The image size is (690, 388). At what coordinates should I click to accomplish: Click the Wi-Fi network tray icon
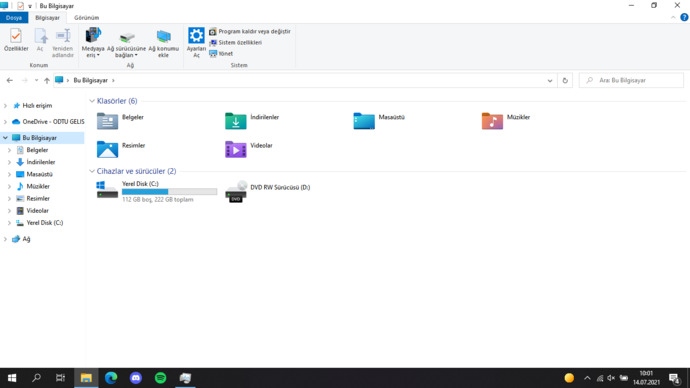(x=600, y=378)
